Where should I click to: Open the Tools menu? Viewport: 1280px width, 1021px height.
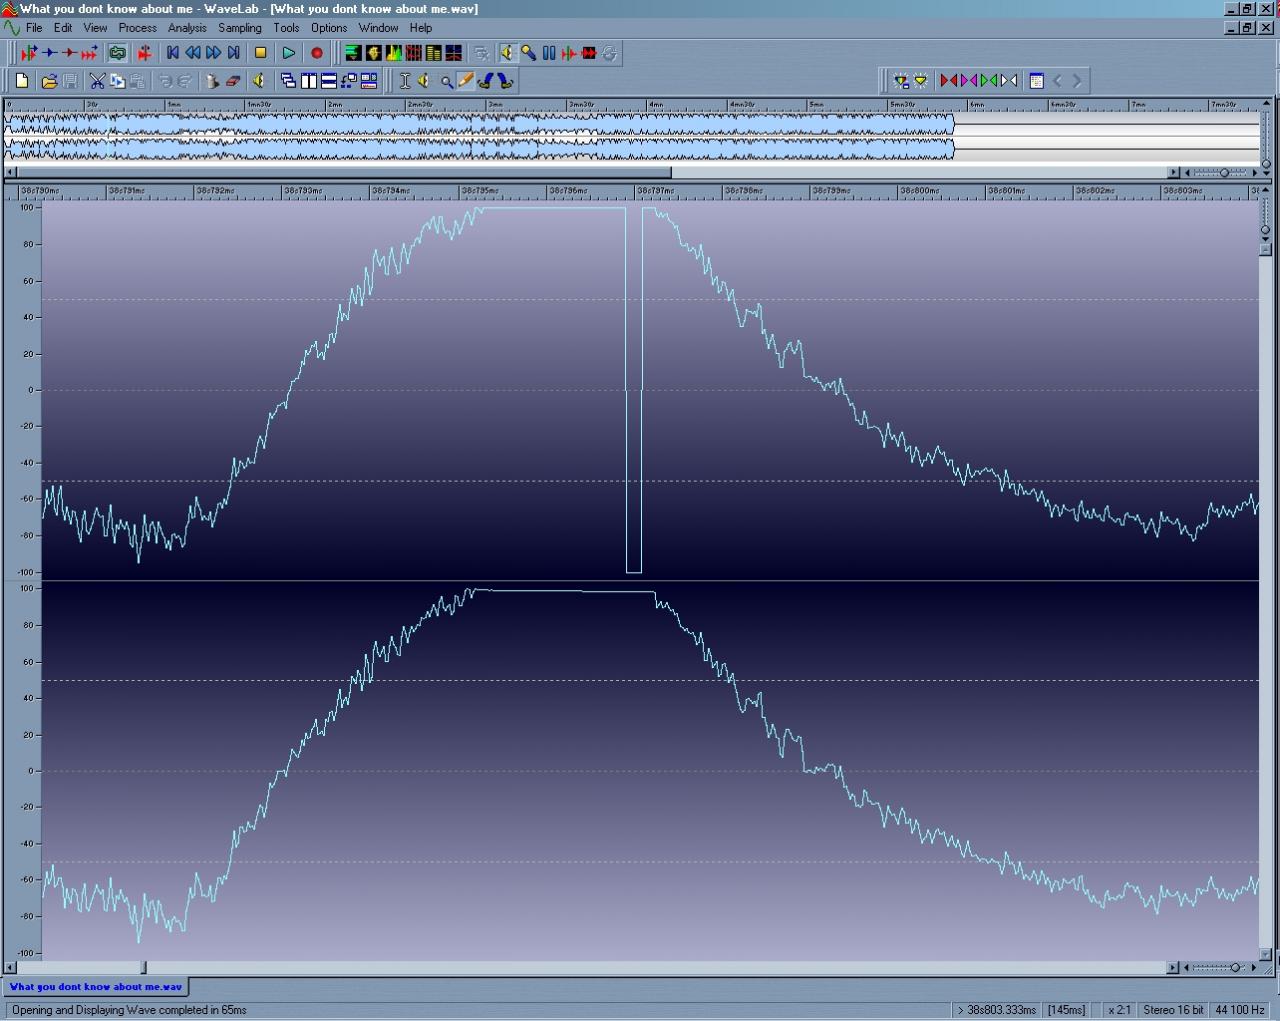click(286, 28)
